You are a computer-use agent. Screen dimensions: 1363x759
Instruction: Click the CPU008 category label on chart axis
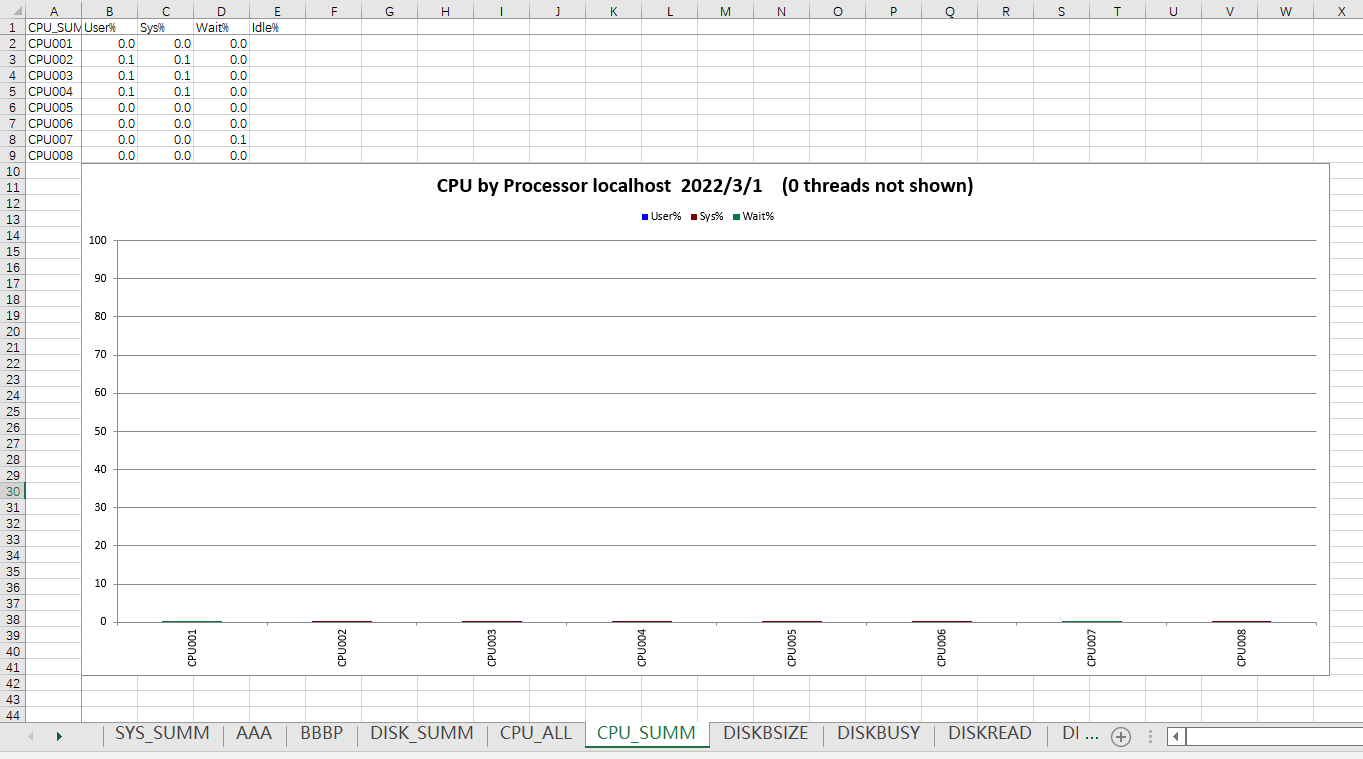pos(1242,646)
